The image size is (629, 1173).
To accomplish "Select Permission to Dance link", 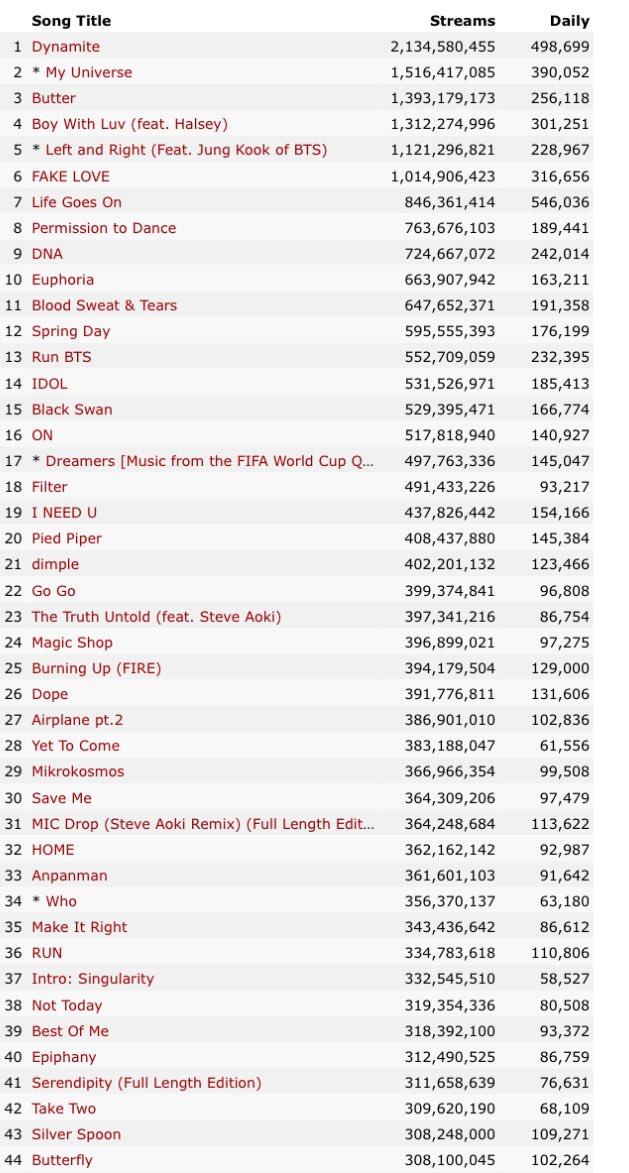I will tap(104, 228).
